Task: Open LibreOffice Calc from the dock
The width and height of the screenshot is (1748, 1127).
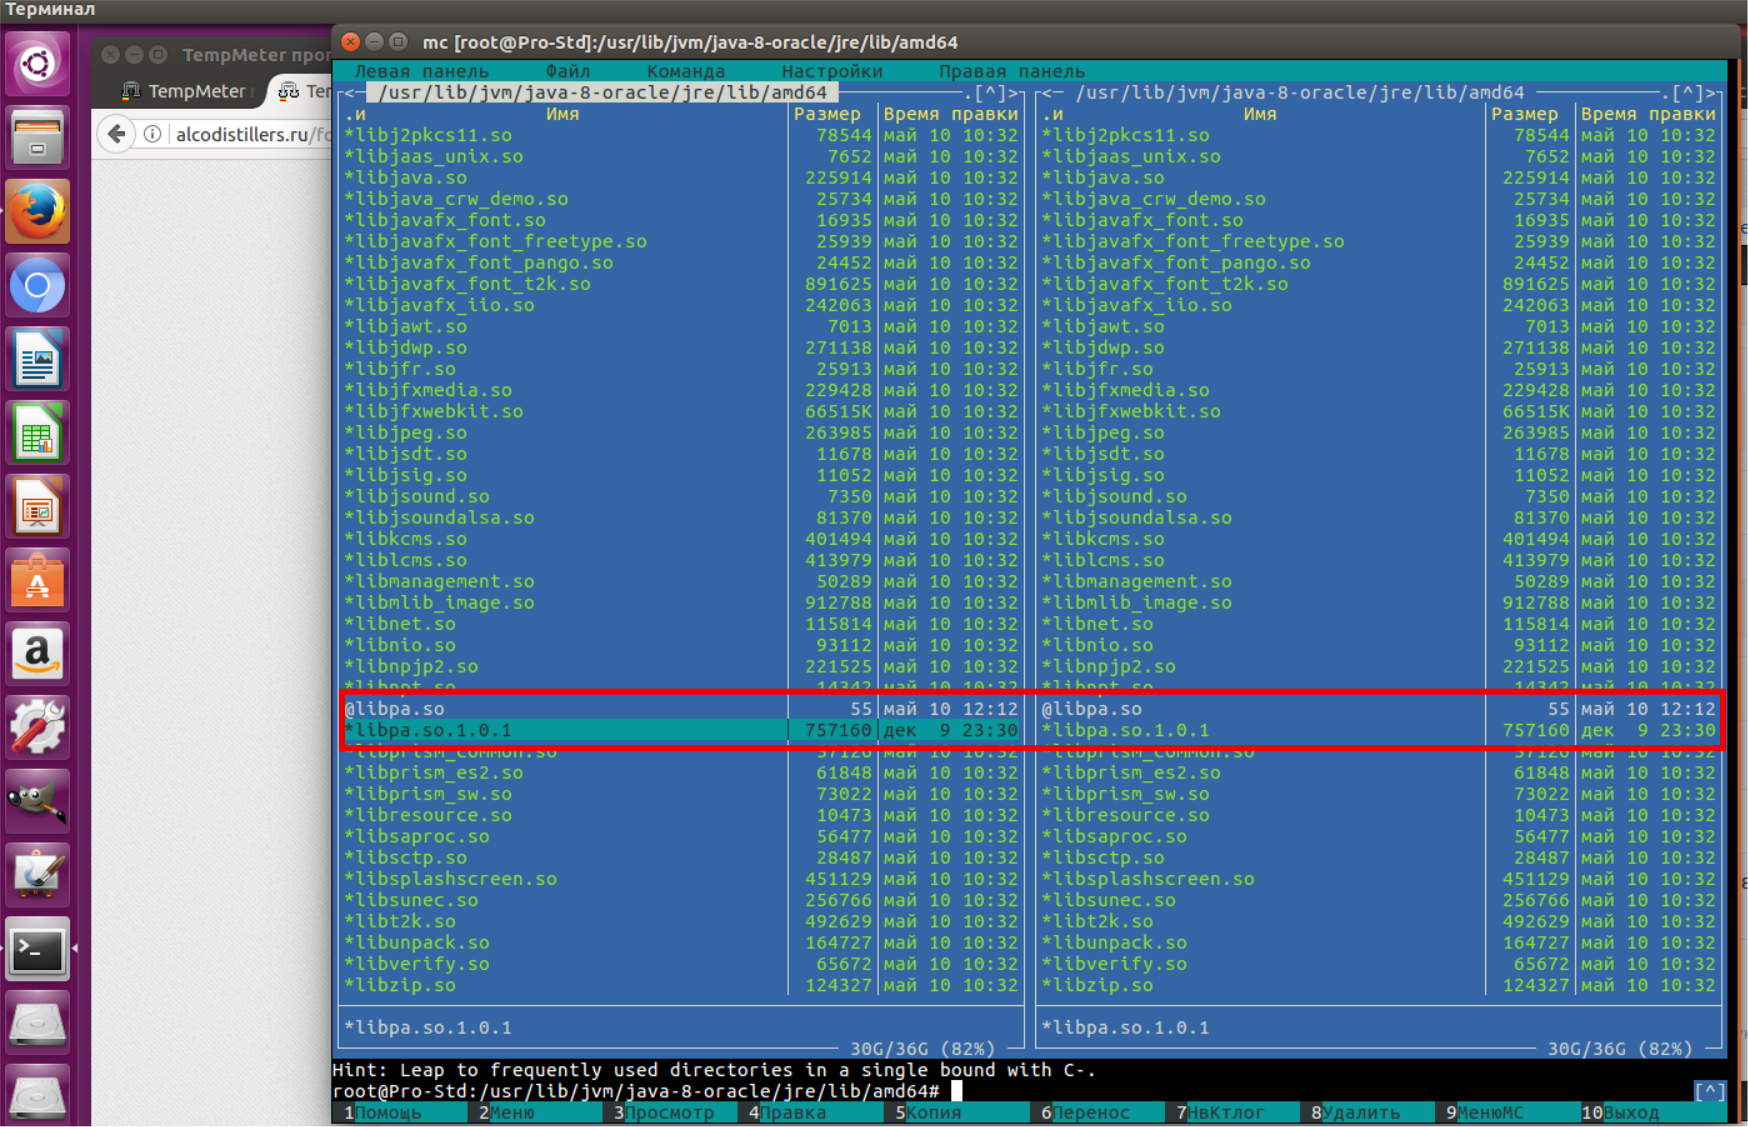Action: pos(37,432)
